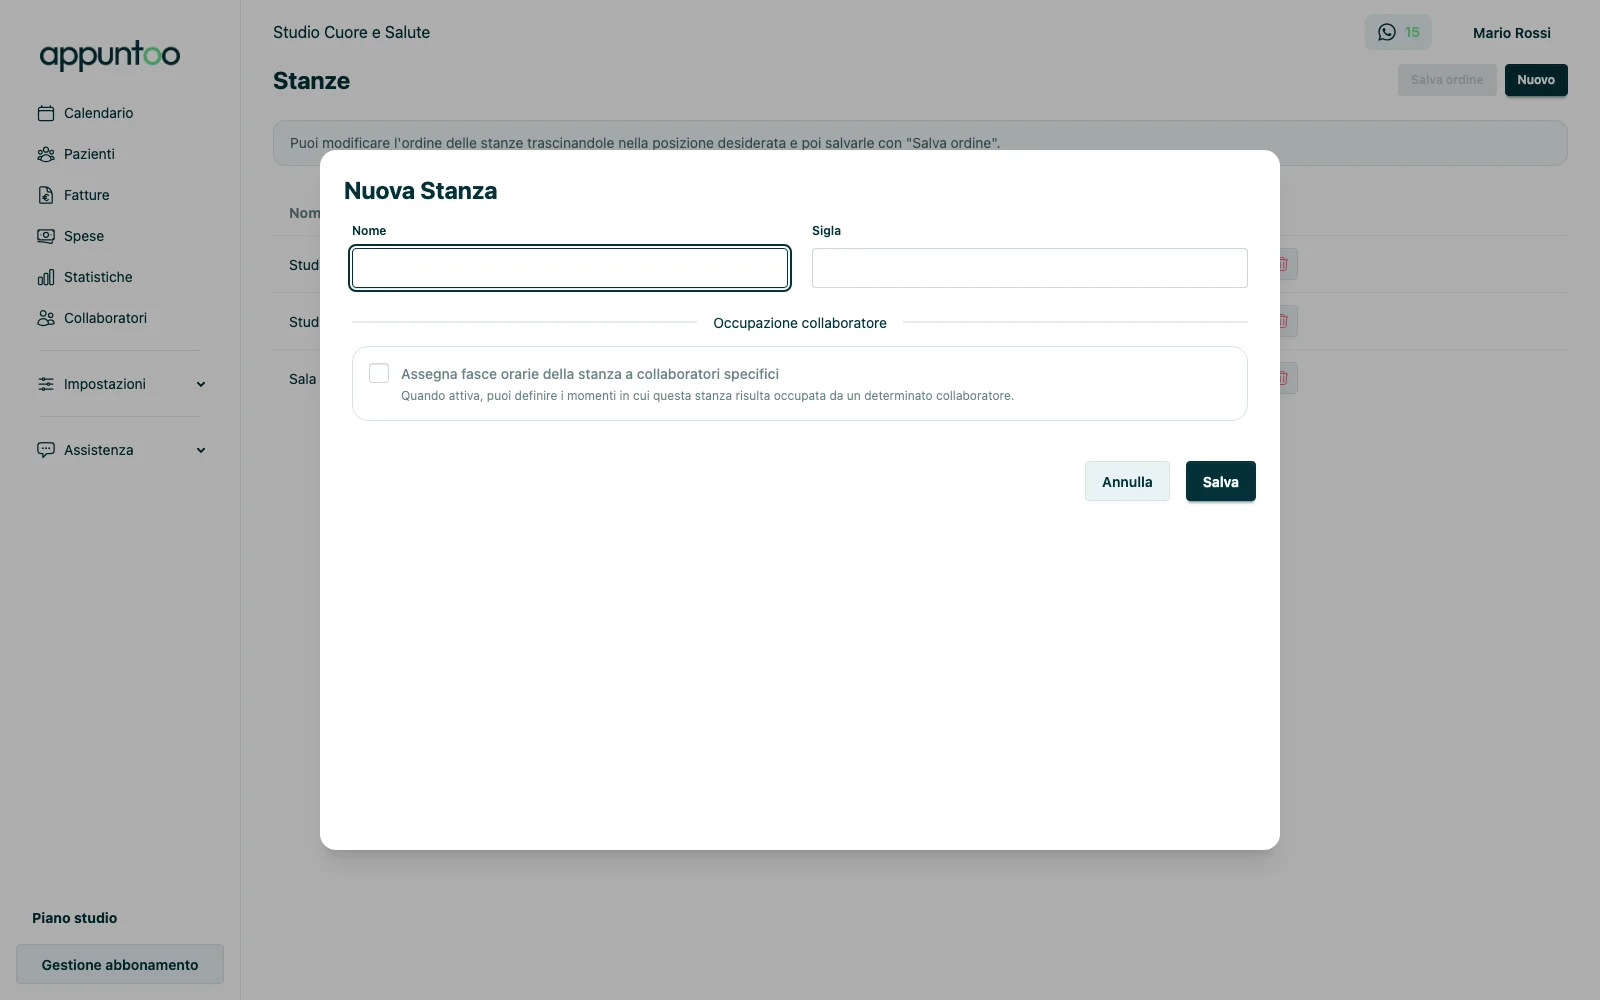
Task: Click the Statistiche bar chart icon
Action: pyautogui.click(x=46, y=277)
